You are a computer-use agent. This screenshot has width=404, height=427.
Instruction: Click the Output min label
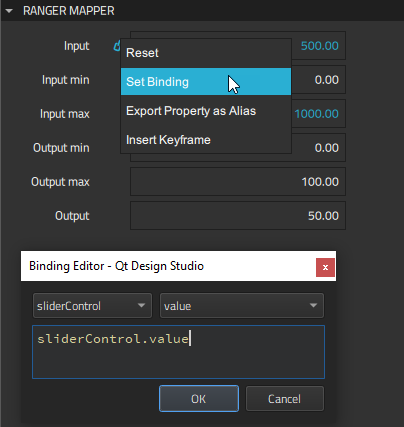click(61, 148)
